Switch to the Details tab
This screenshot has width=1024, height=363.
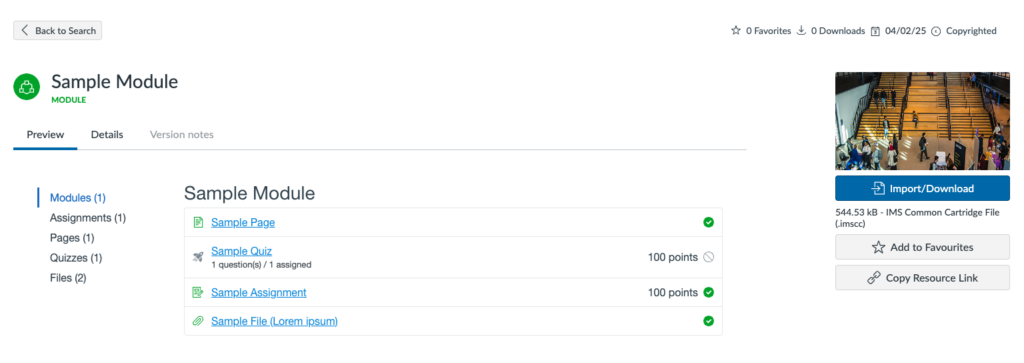107,134
